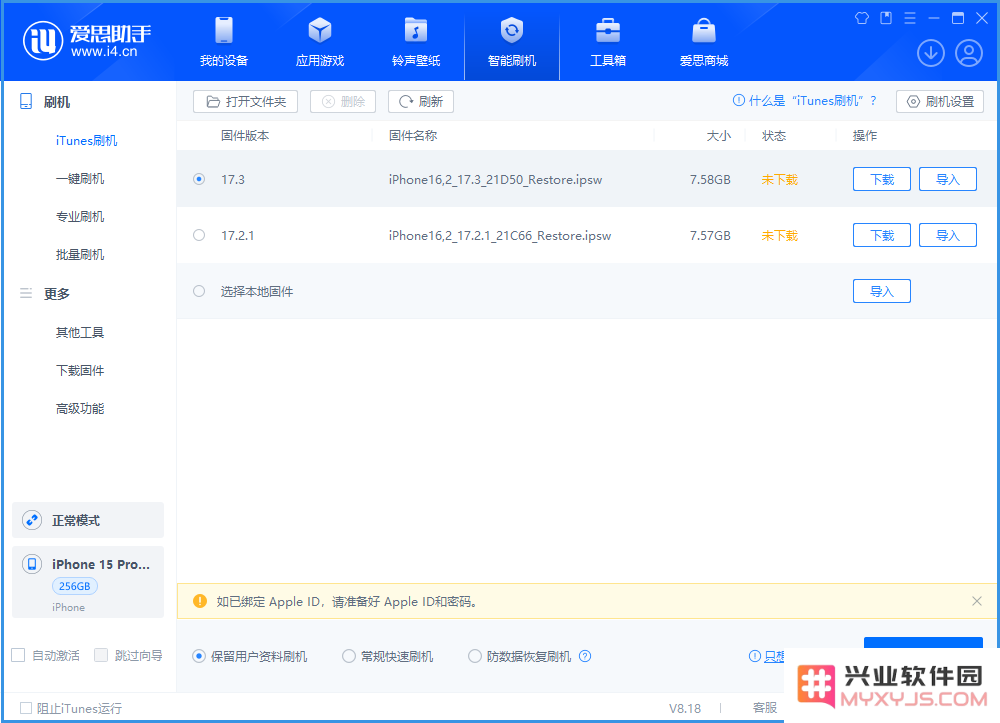The image size is (1000, 723).
Task: Select 专业刷机 in sidebar
Action: pyautogui.click(x=80, y=217)
